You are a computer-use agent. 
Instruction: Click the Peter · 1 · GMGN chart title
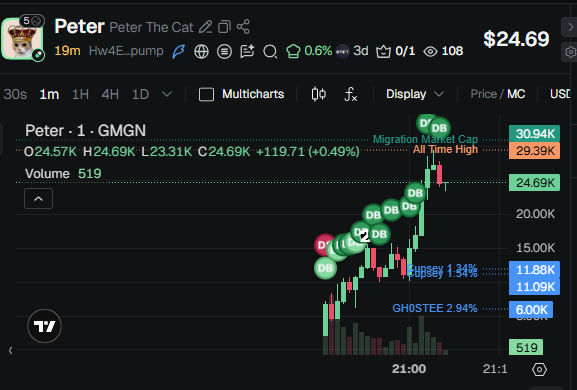click(85, 131)
